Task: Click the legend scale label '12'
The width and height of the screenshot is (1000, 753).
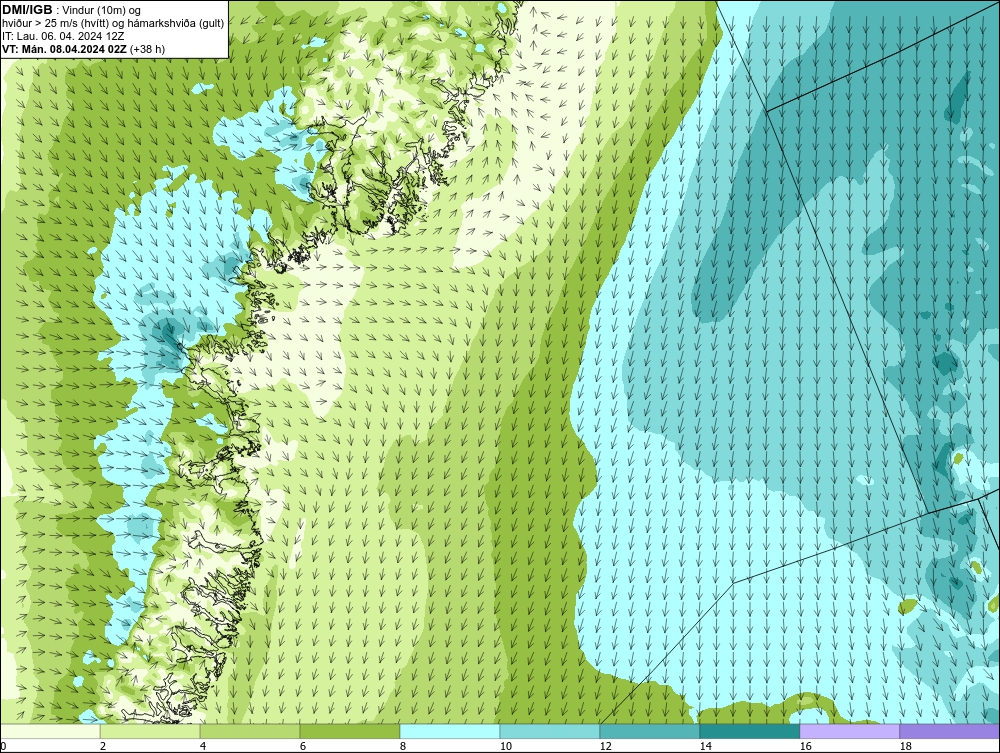Action: [606, 746]
